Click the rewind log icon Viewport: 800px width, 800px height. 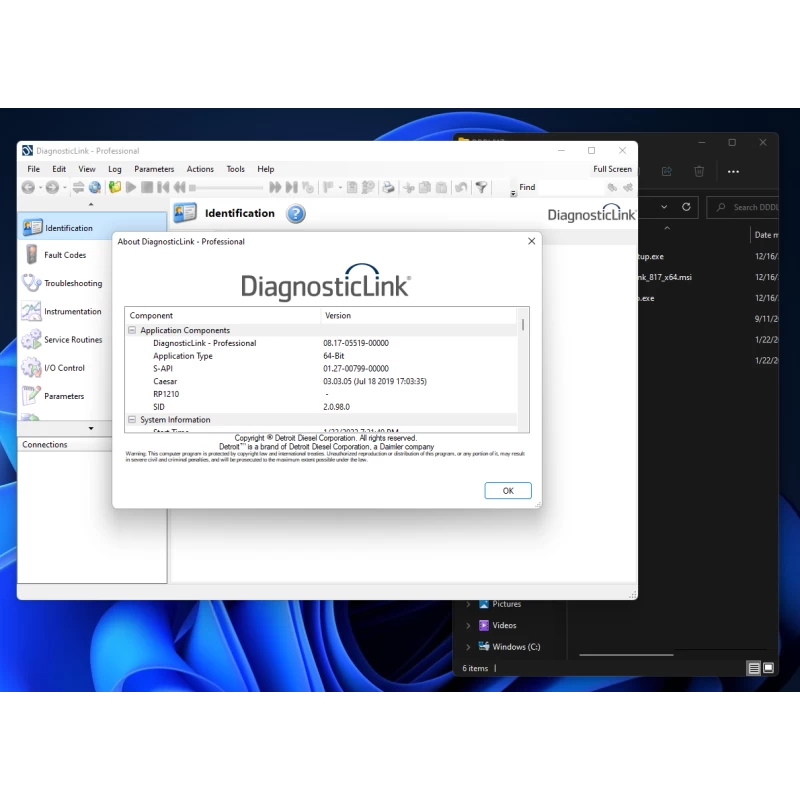pos(179,187)
